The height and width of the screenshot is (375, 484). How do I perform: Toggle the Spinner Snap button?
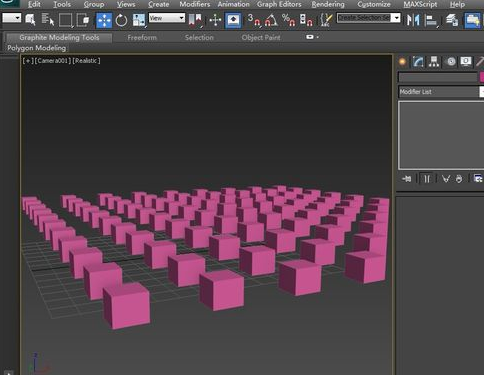(x=306, y=20)
